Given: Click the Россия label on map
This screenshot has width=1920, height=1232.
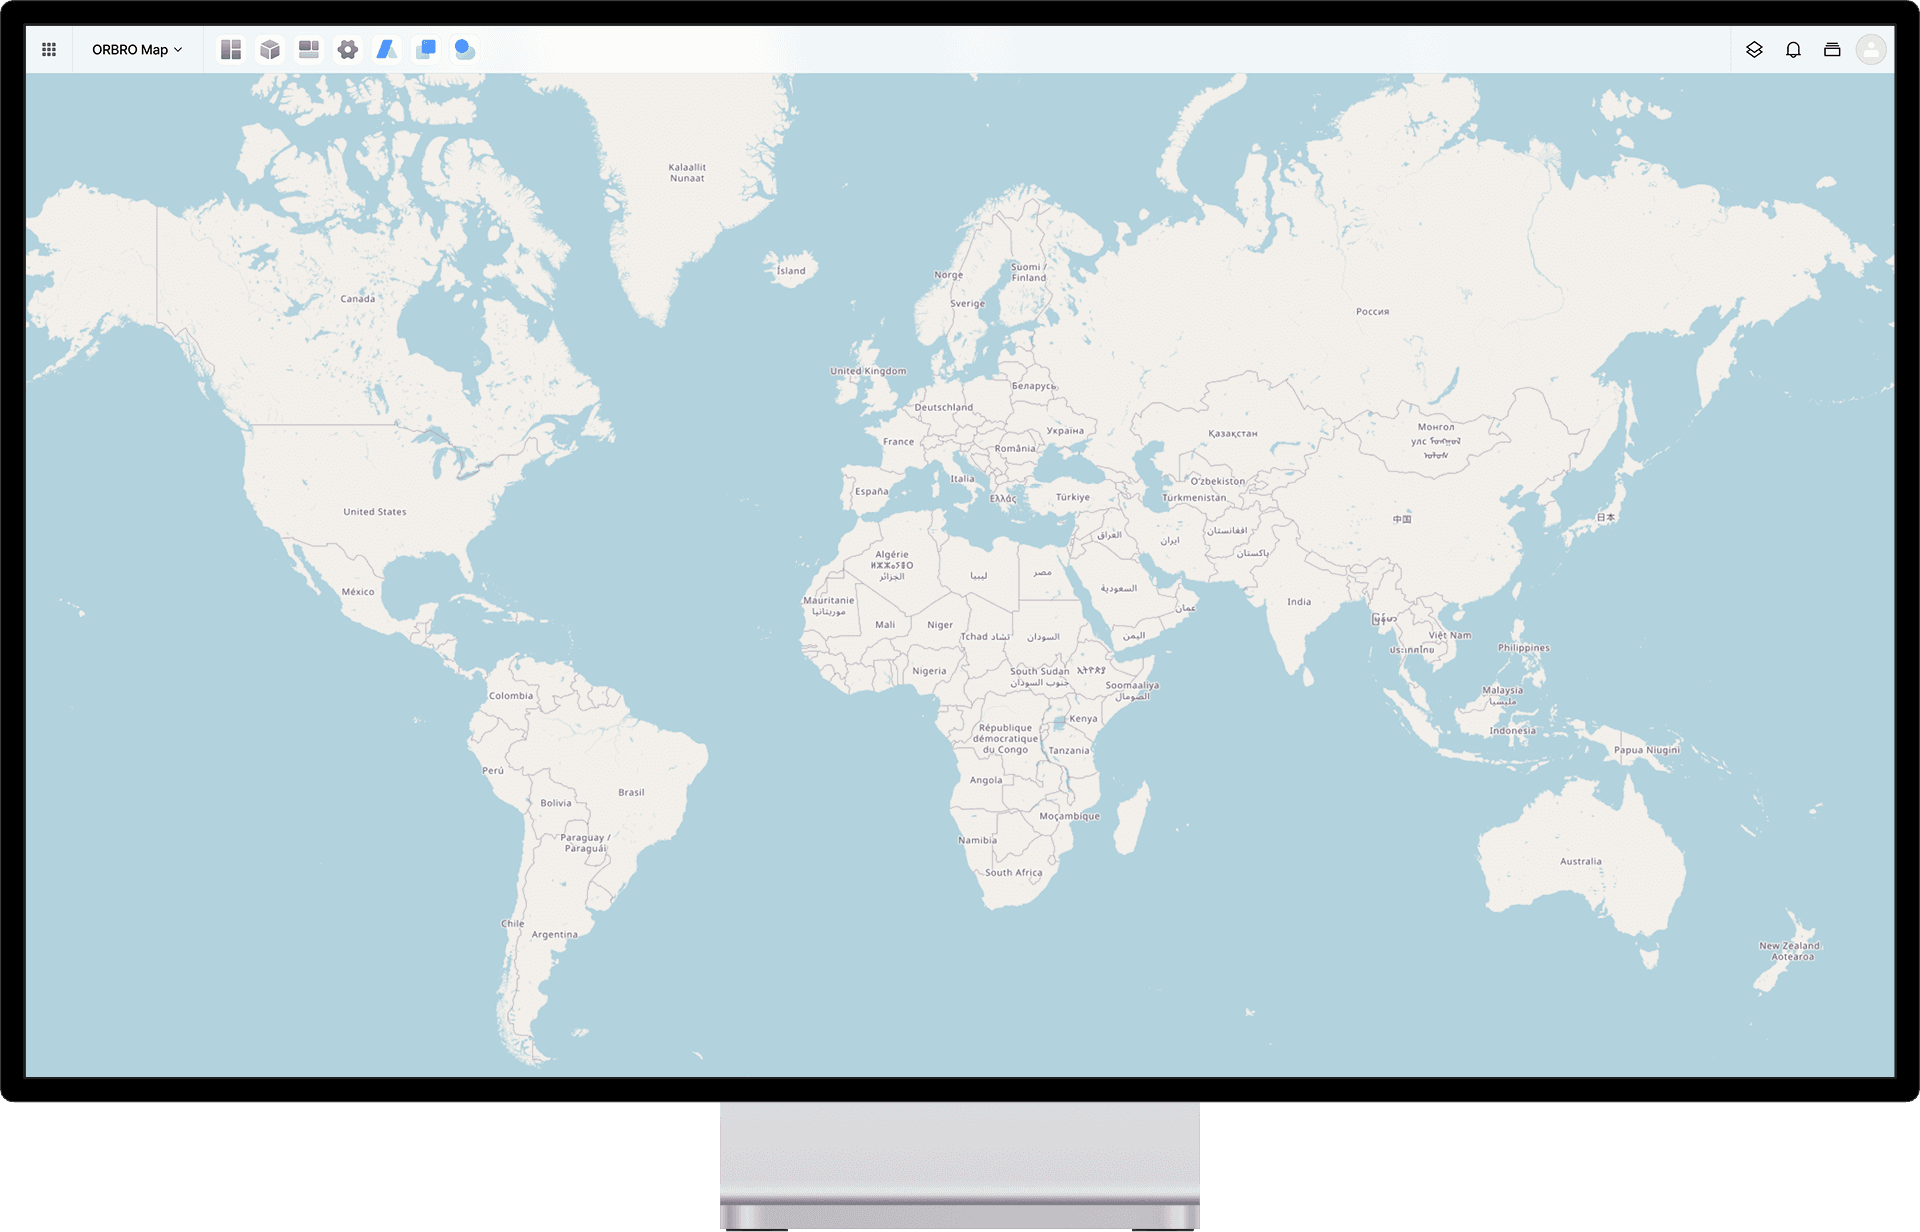Looking at the screenshot, I should (x=1372, y=312).
